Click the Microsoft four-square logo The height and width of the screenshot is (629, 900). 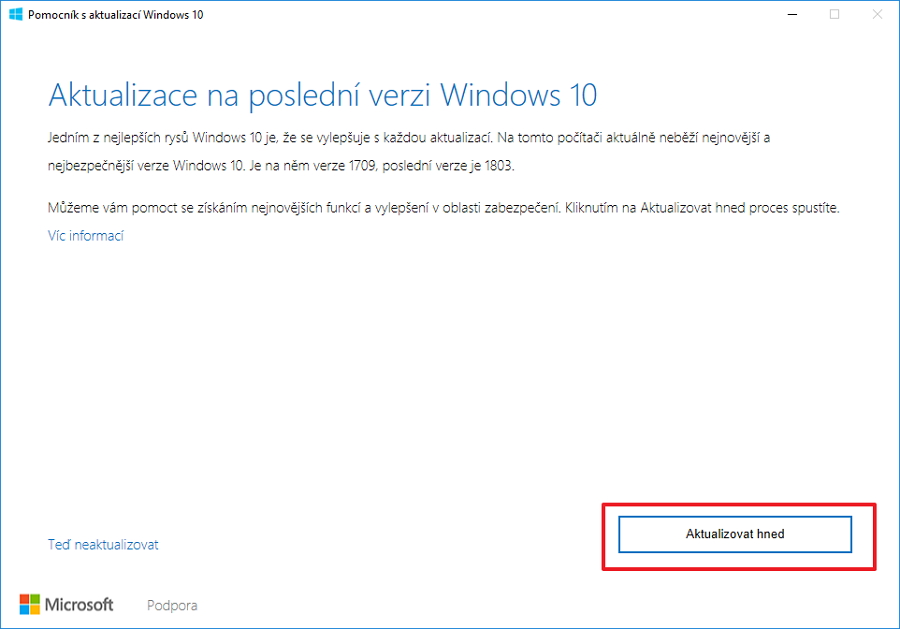(31, 604)
